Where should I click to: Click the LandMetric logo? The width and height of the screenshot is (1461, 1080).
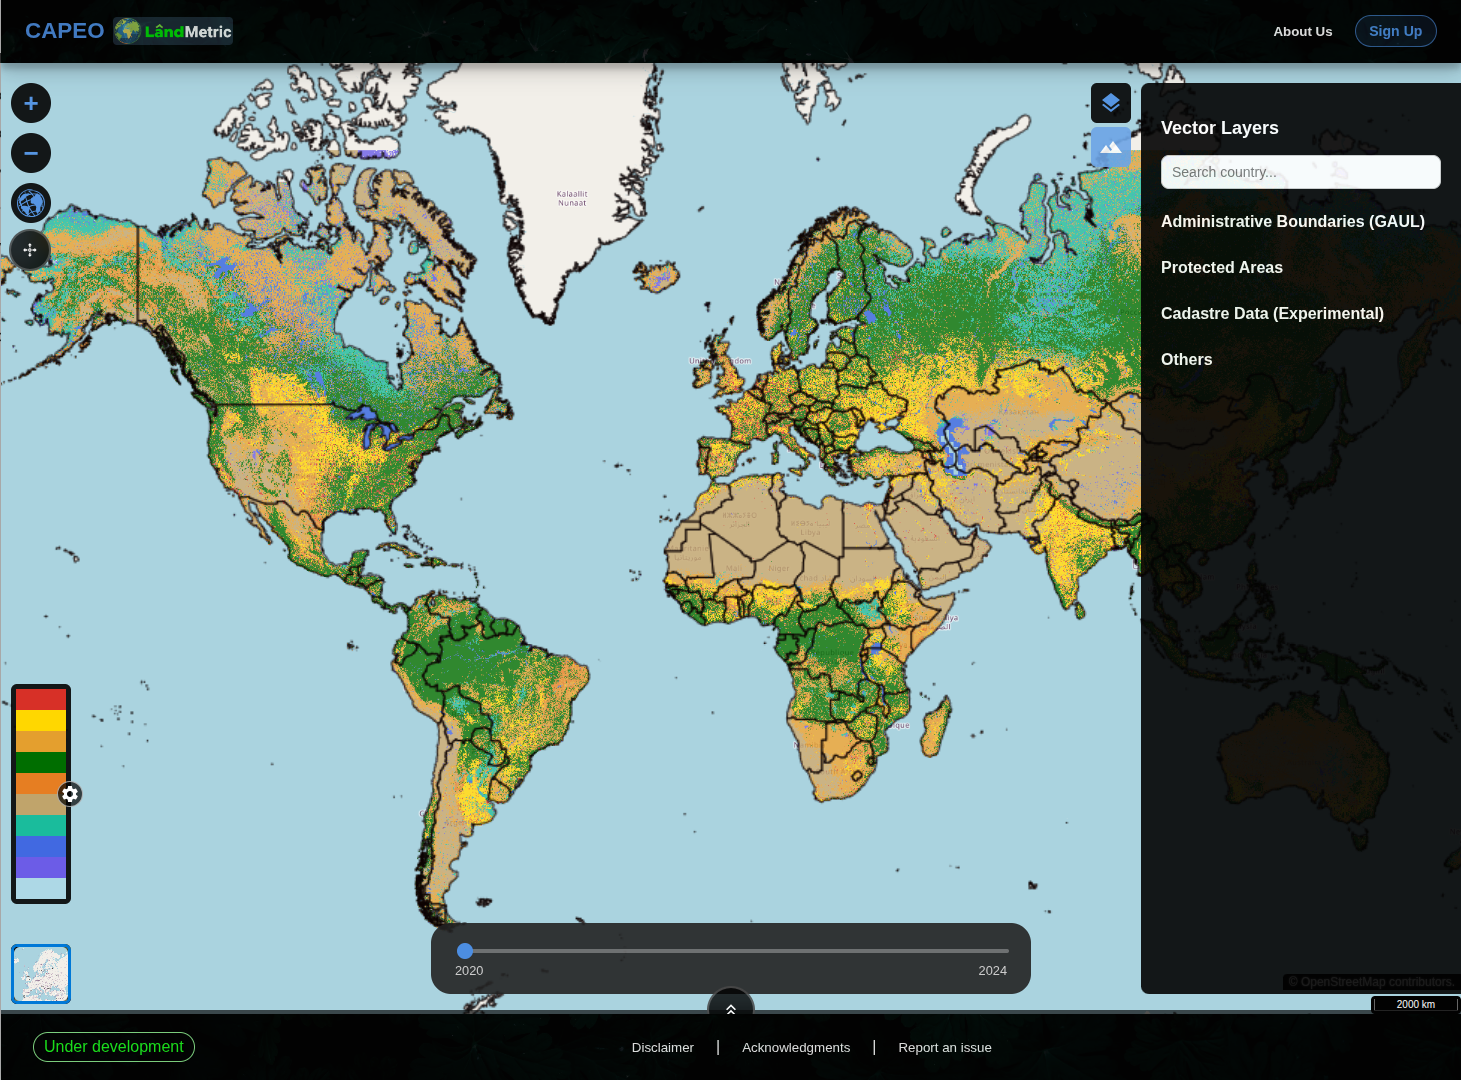[173, 31]
